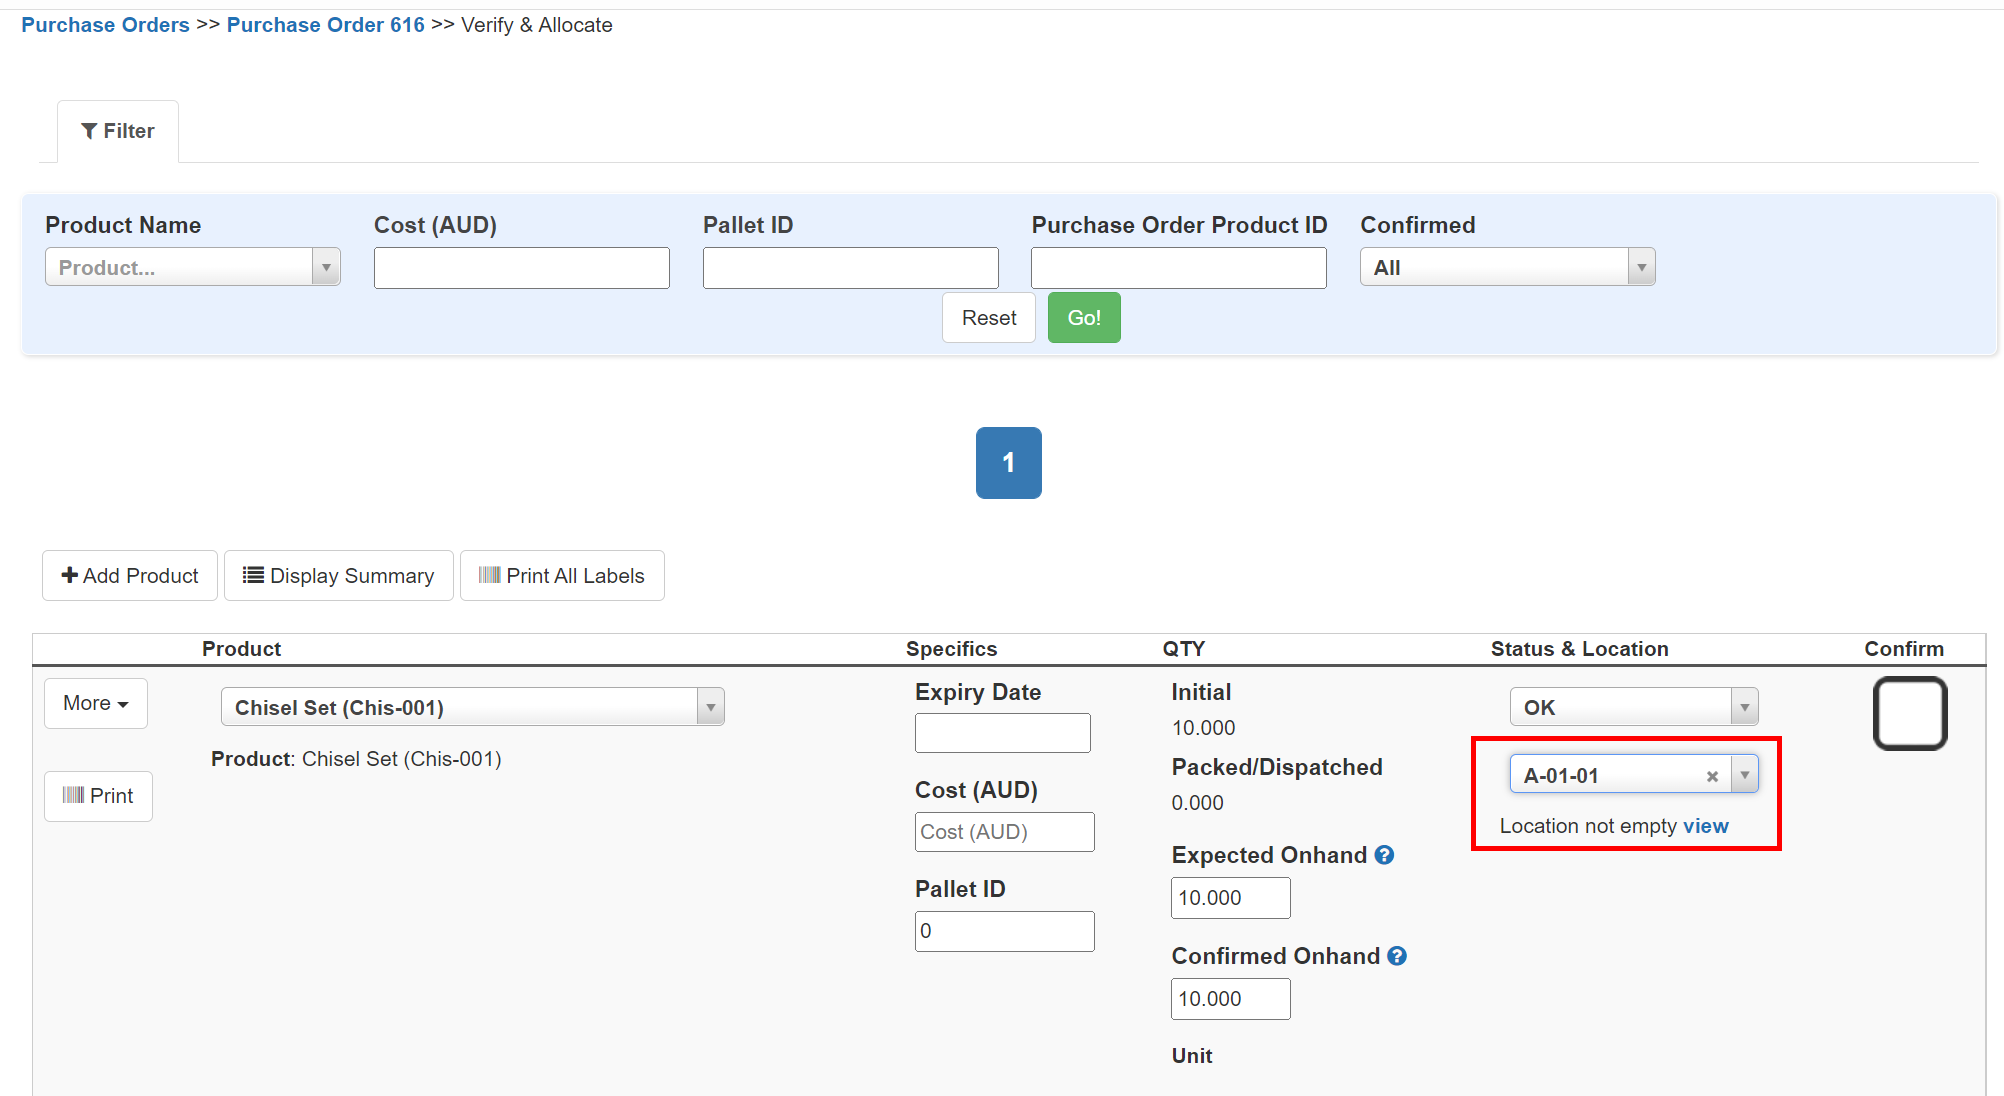This screenshot has width=2004, height=1096.
Task: Click the Expected Onhand help icon
Action: 1384,855
